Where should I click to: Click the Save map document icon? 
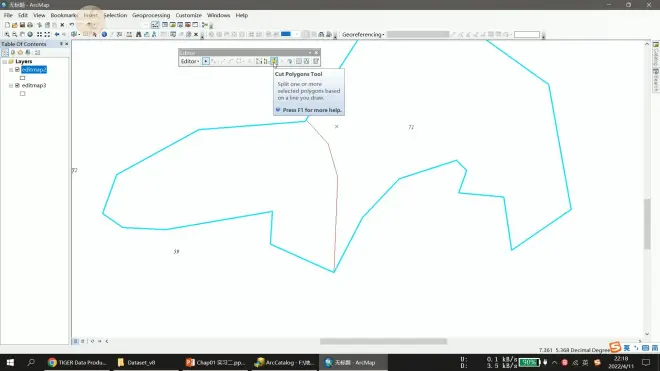coord(22,25)
